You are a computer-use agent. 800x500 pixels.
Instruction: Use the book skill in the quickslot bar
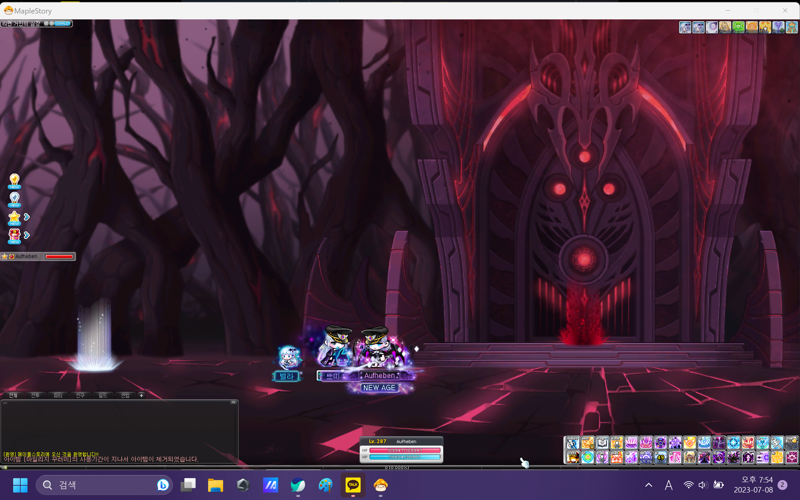pyautogui.click(x=602, y=443)
